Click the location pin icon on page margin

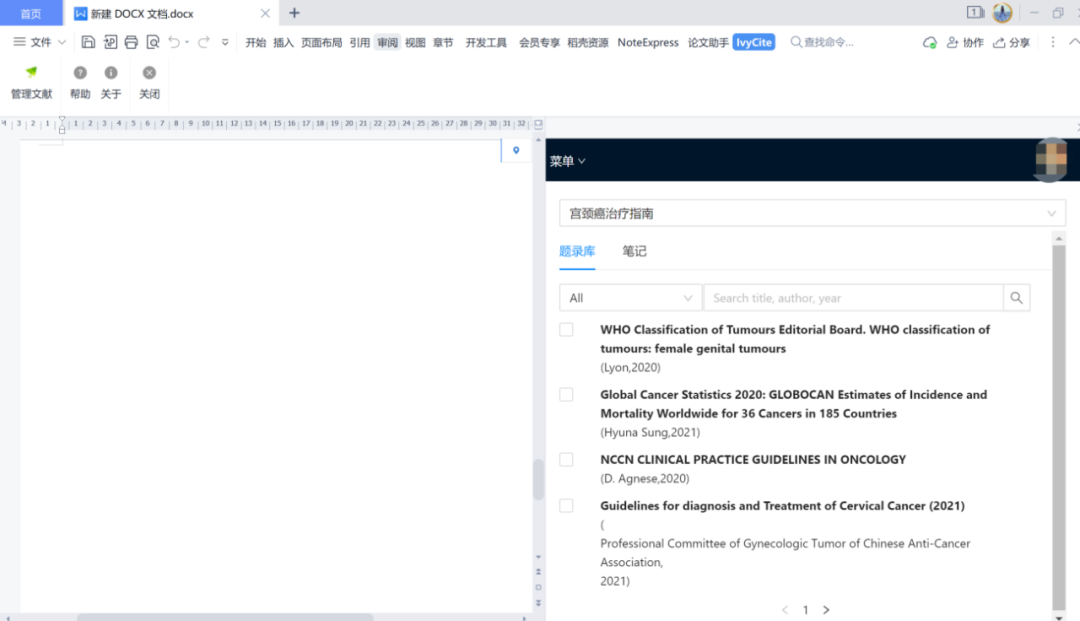pyautogui.click(x=516, y=150)
